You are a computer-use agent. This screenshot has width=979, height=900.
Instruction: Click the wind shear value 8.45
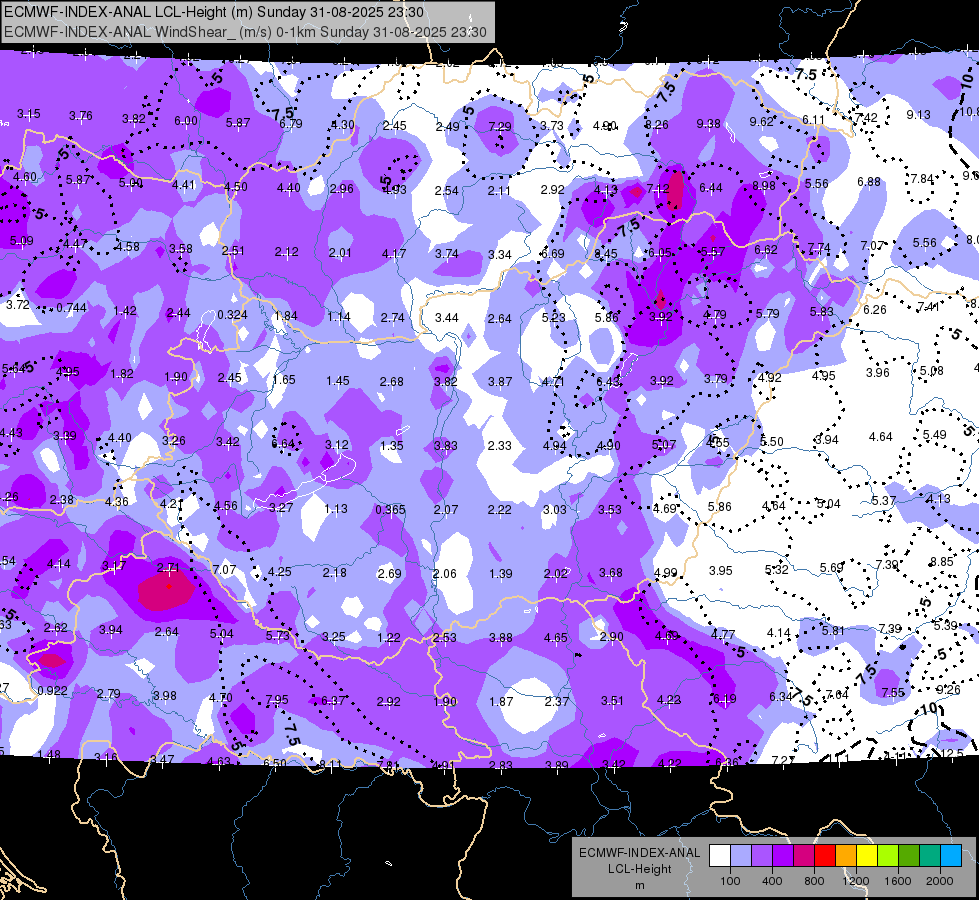point(606,254)
